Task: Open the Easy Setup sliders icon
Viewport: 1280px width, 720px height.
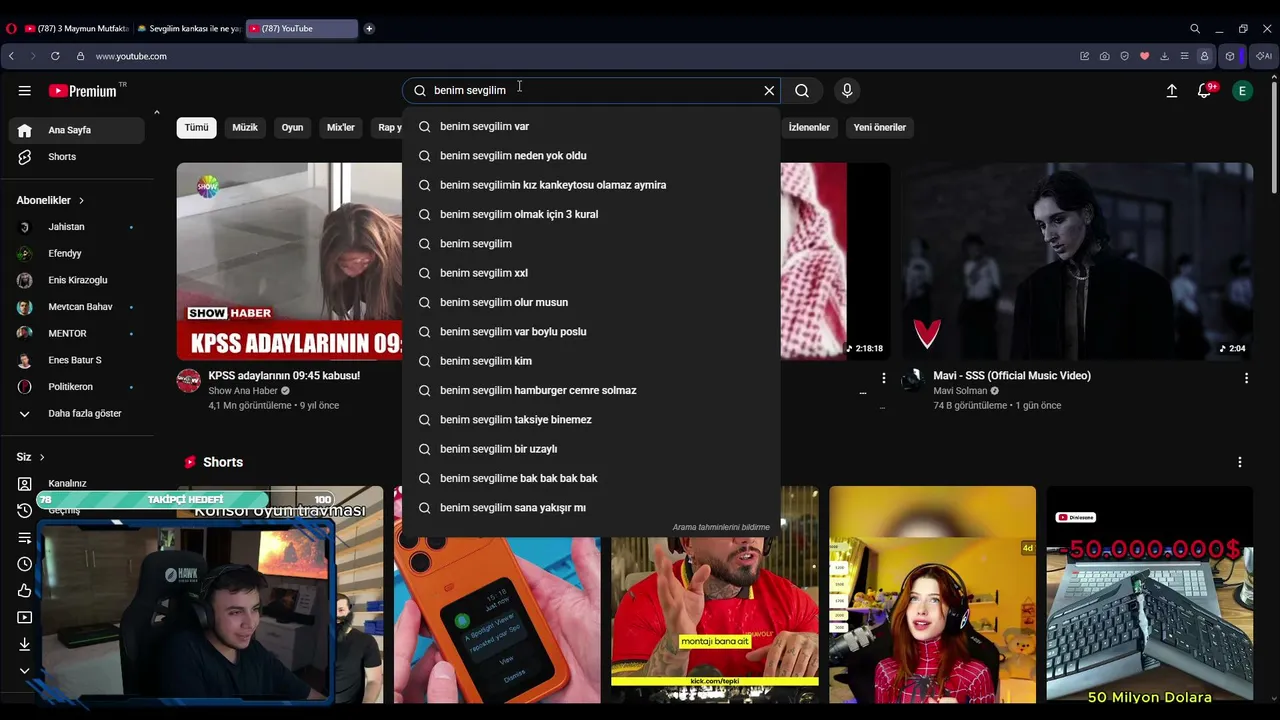Action: click(x=1184, y=56)
